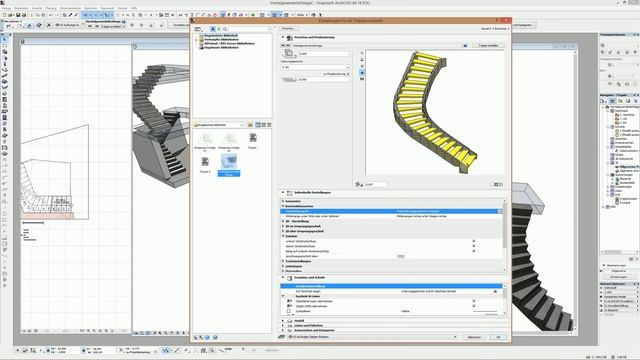Switch library thumbnails to large icon view

coord(258,125)
